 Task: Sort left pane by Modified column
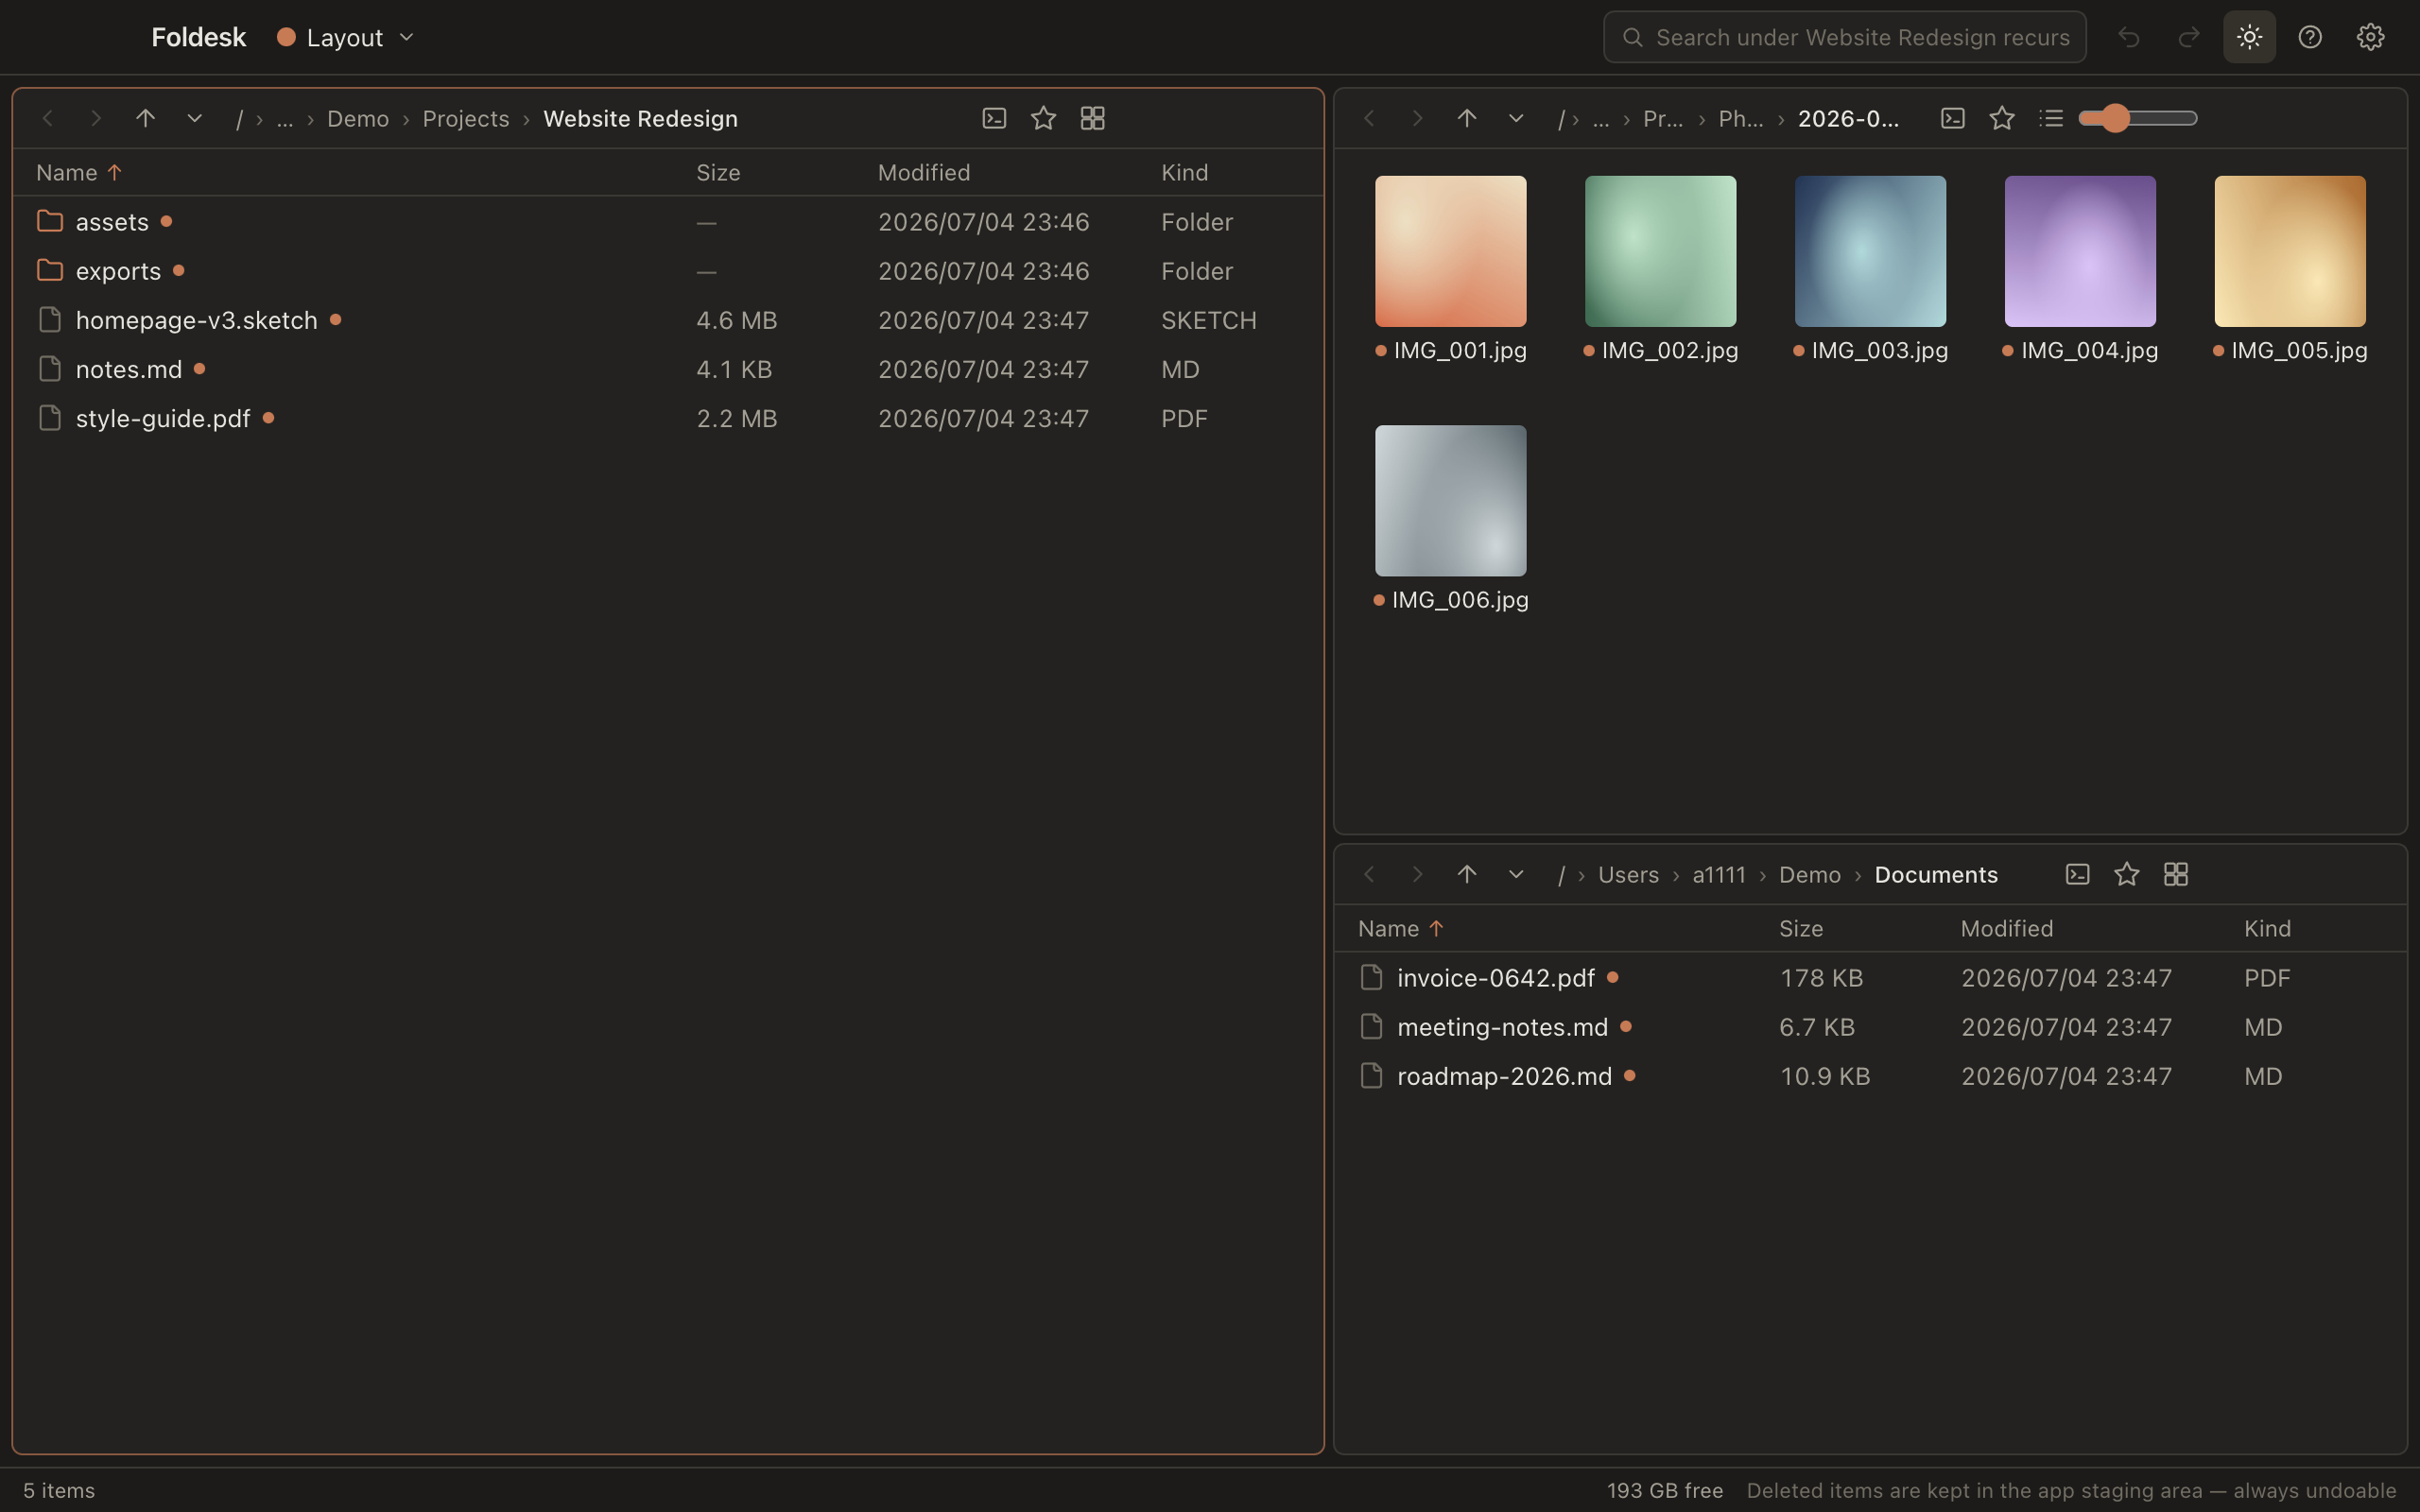pyautogui.click(x=924, y=172)
